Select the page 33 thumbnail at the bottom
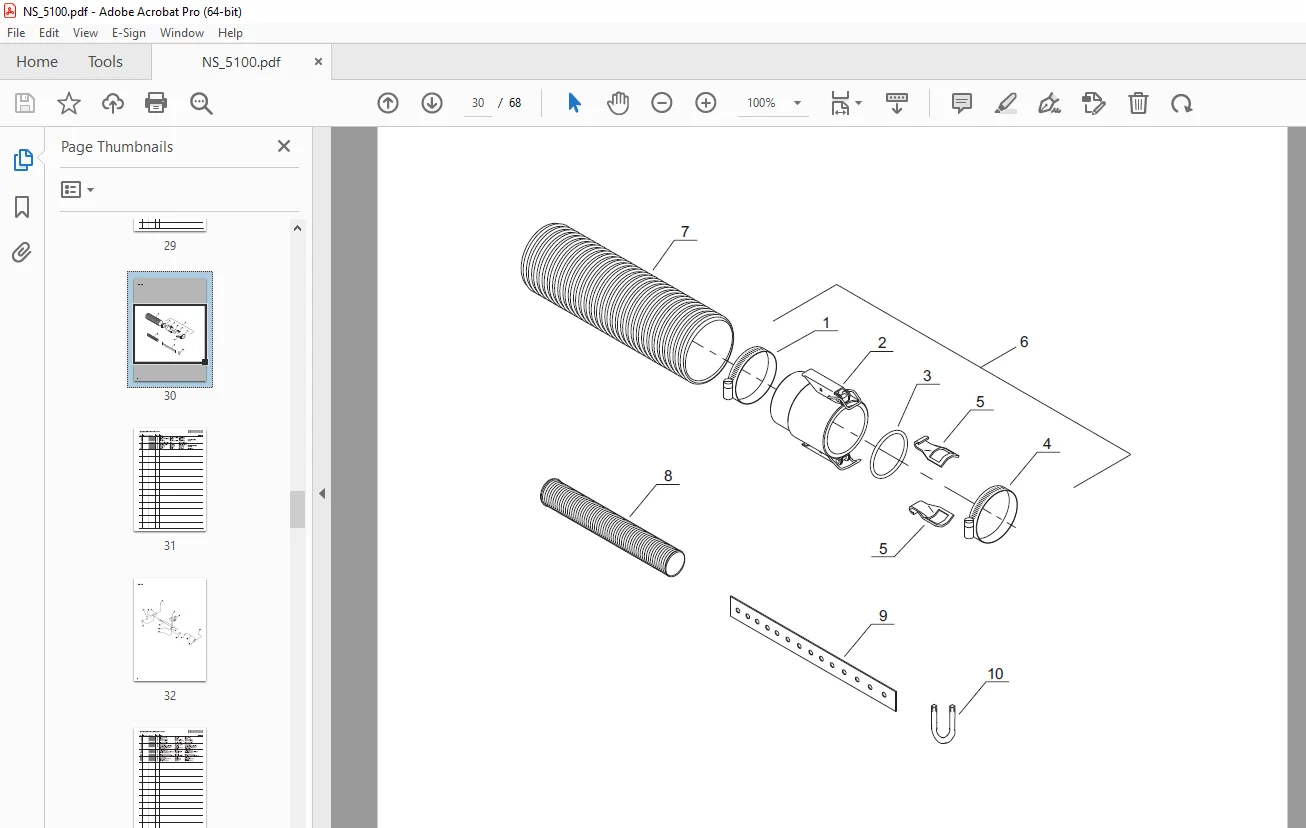This screenshot has width=1306, height=828. coord(170,778)
